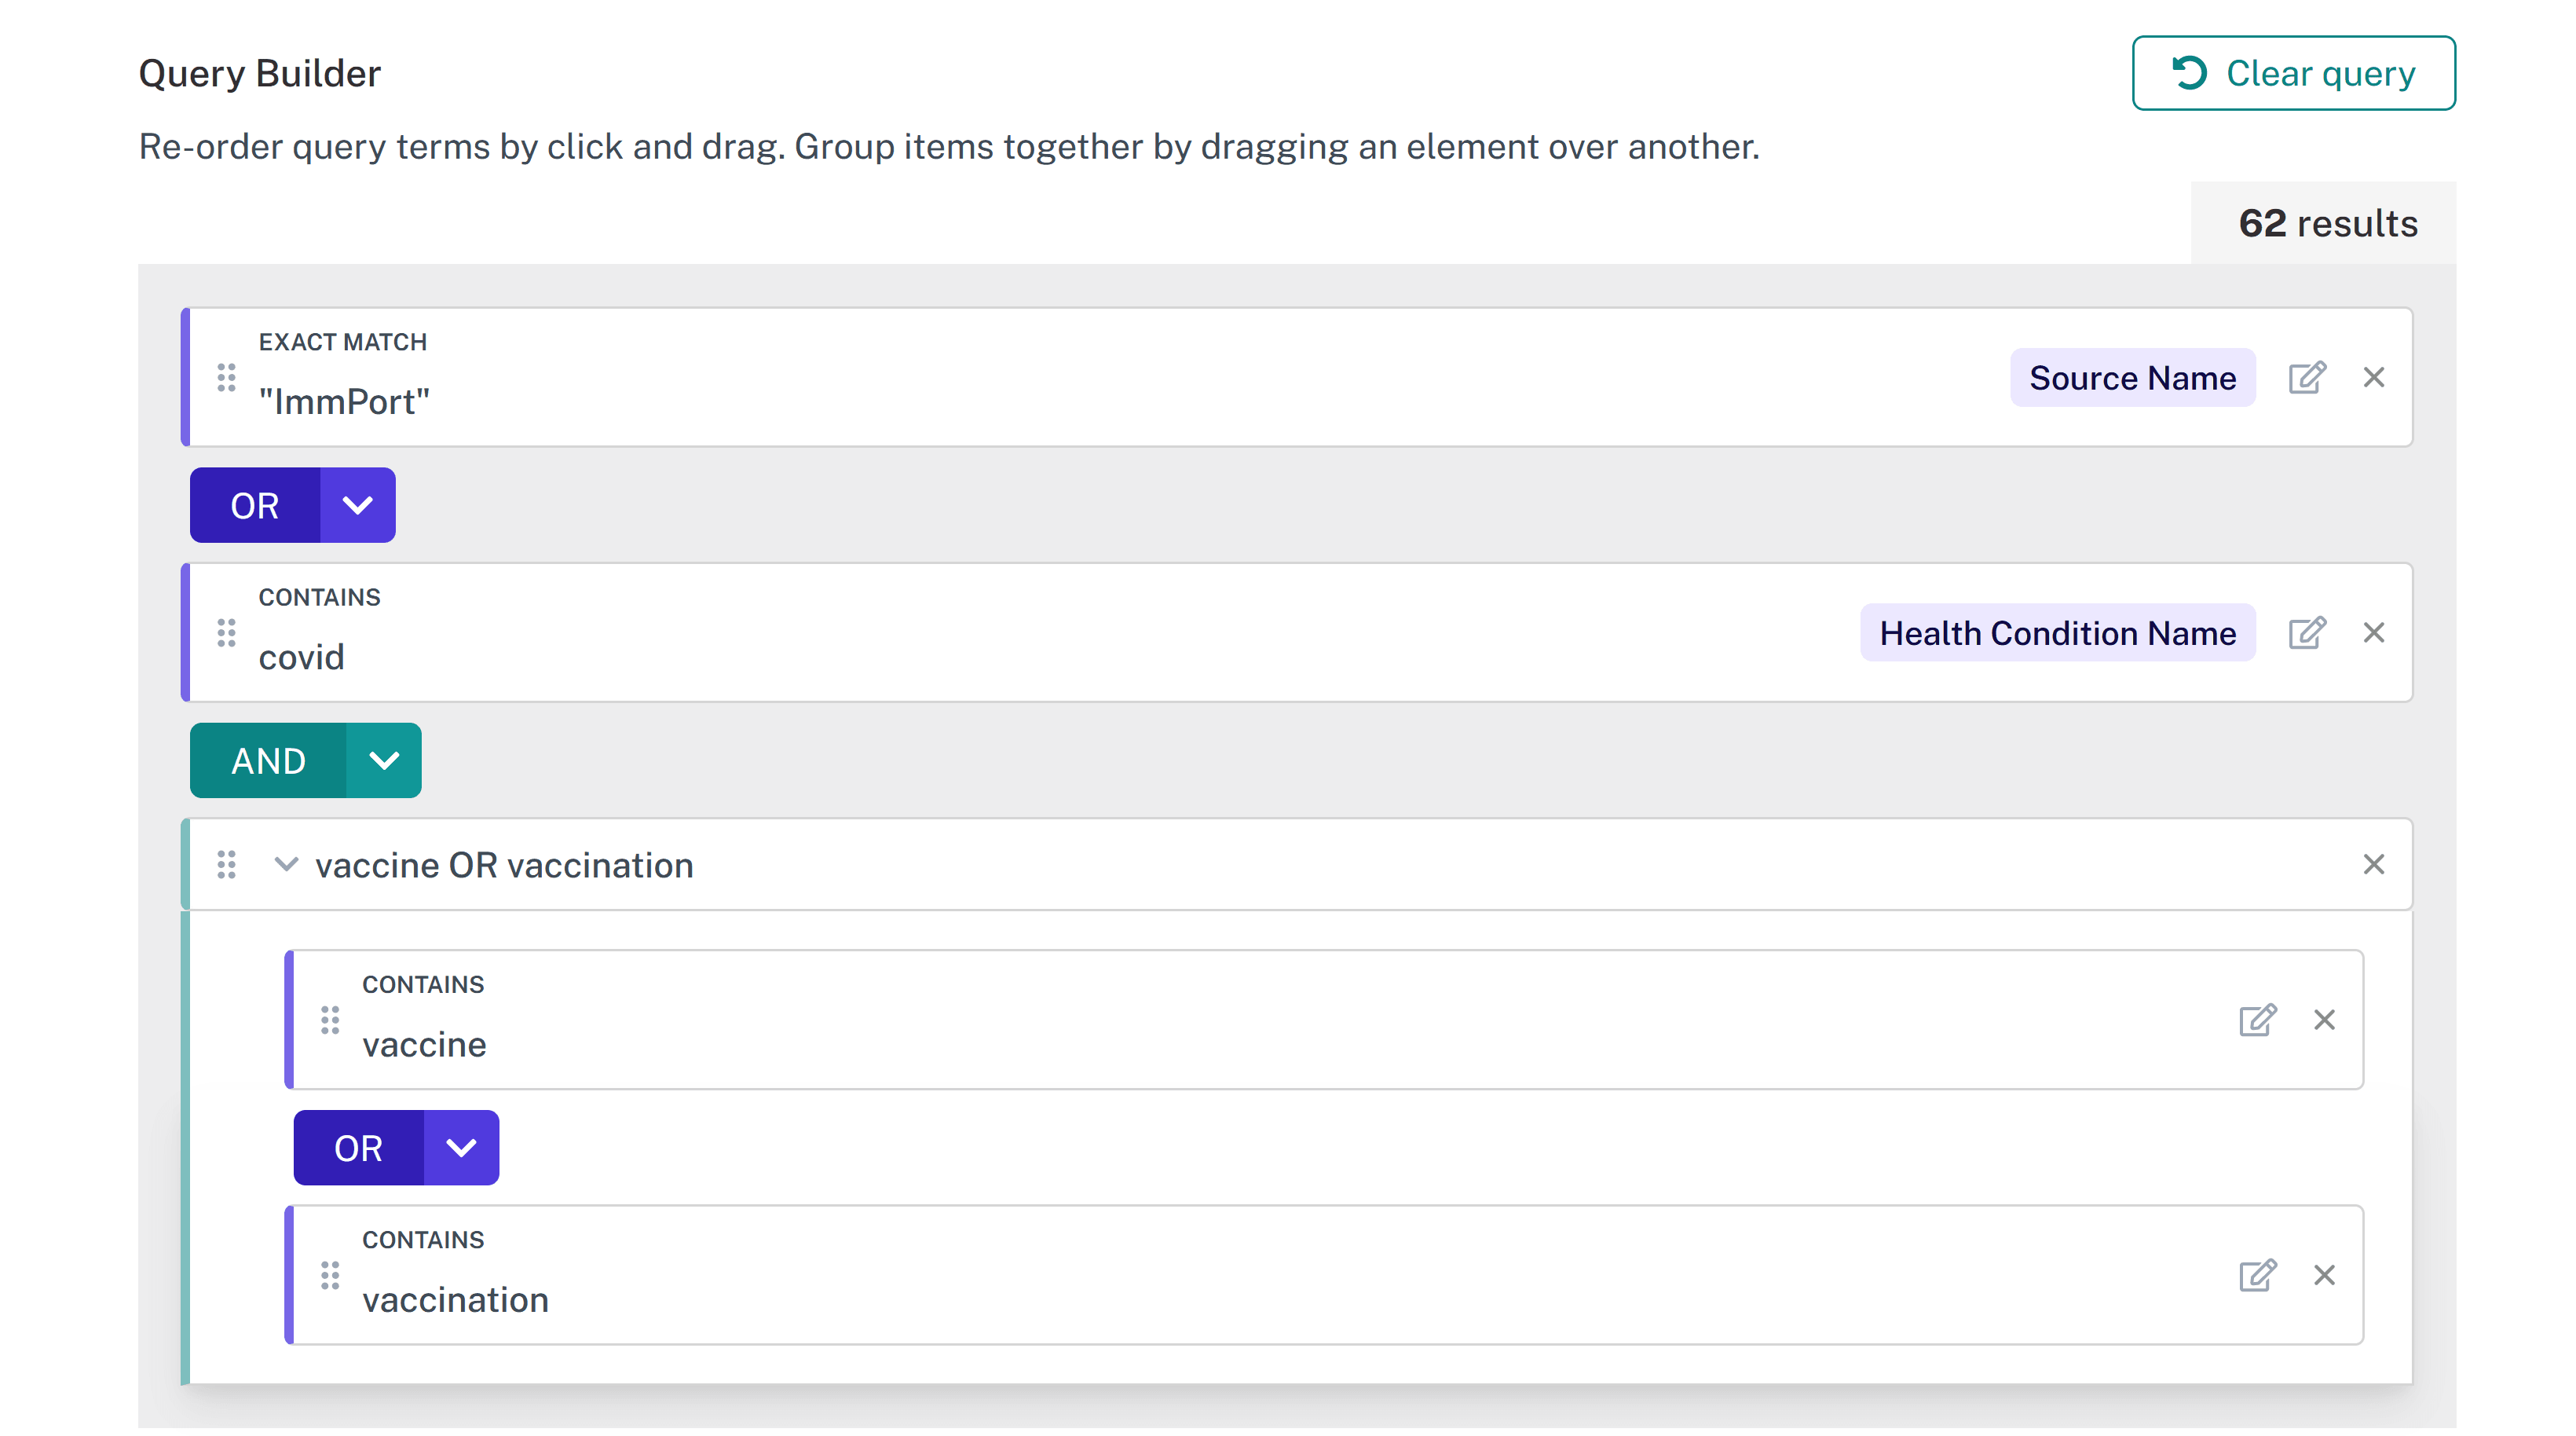
Task: Click the Query Builder heading
Action: click(260, 74)
